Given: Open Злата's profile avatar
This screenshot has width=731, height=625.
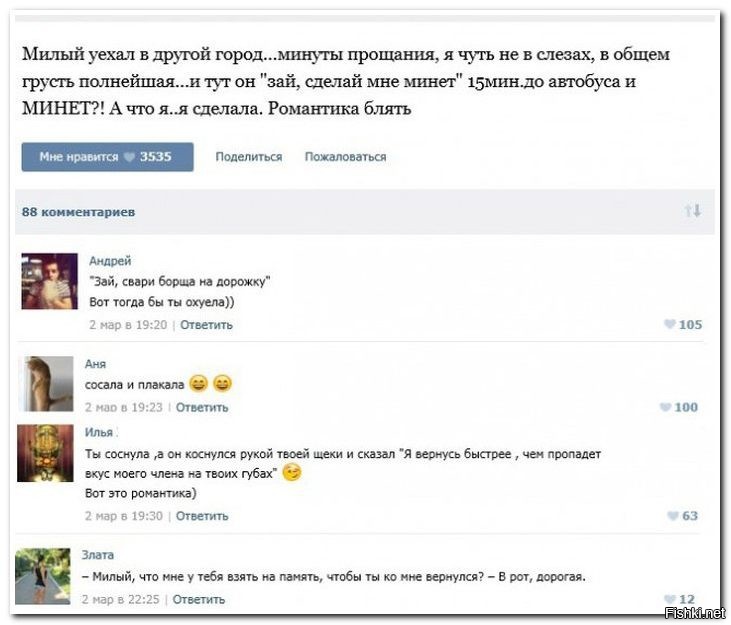Looking at the screenshot, I should (x=43, y=577).
